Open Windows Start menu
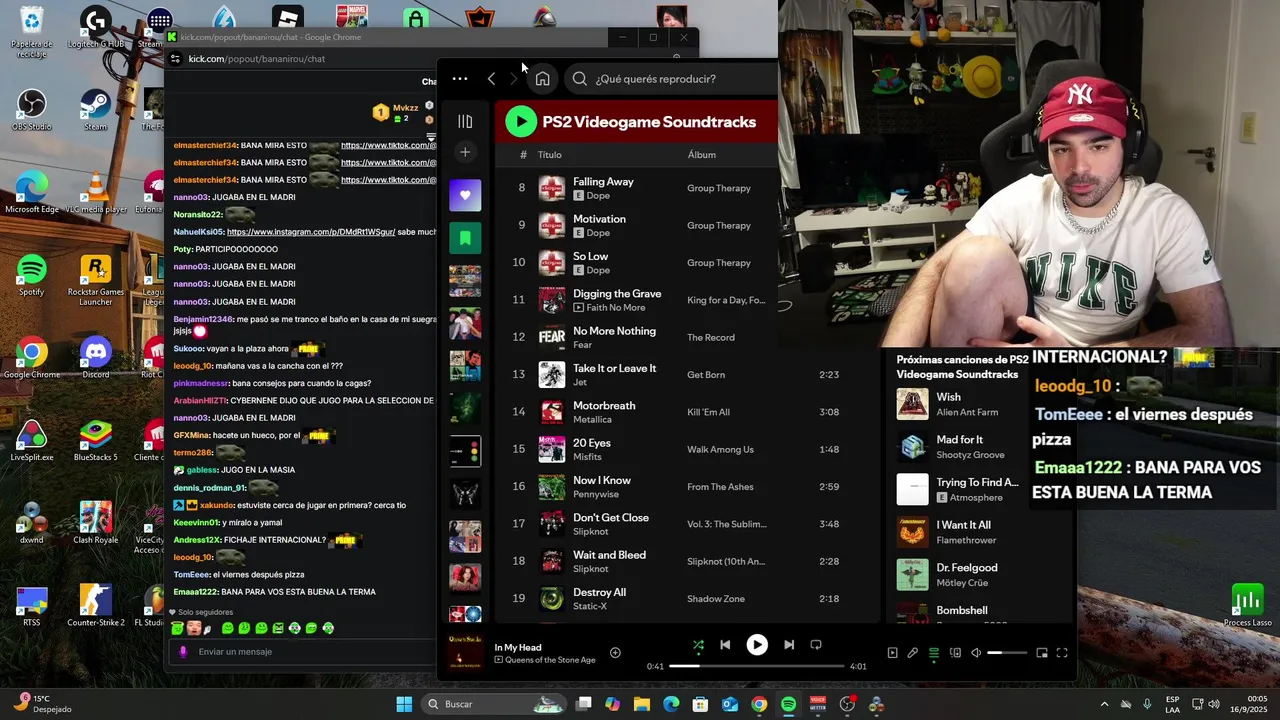This screenshot has height=720, width=1280. click(x=404, y=704)
